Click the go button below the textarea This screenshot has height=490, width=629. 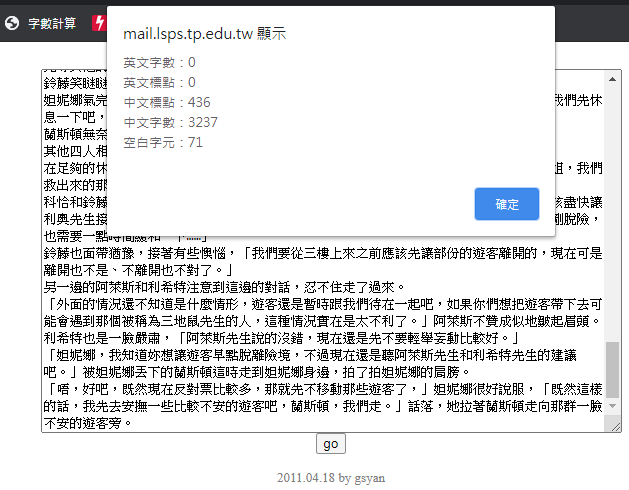(331, 444)
